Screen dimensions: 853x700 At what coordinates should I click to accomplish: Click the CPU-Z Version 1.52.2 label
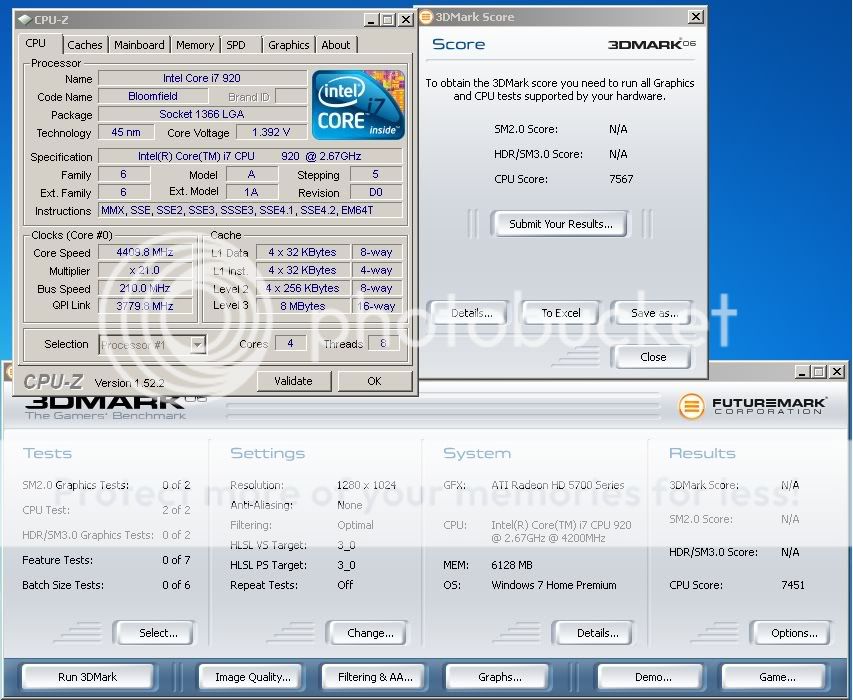pos(129,383)
